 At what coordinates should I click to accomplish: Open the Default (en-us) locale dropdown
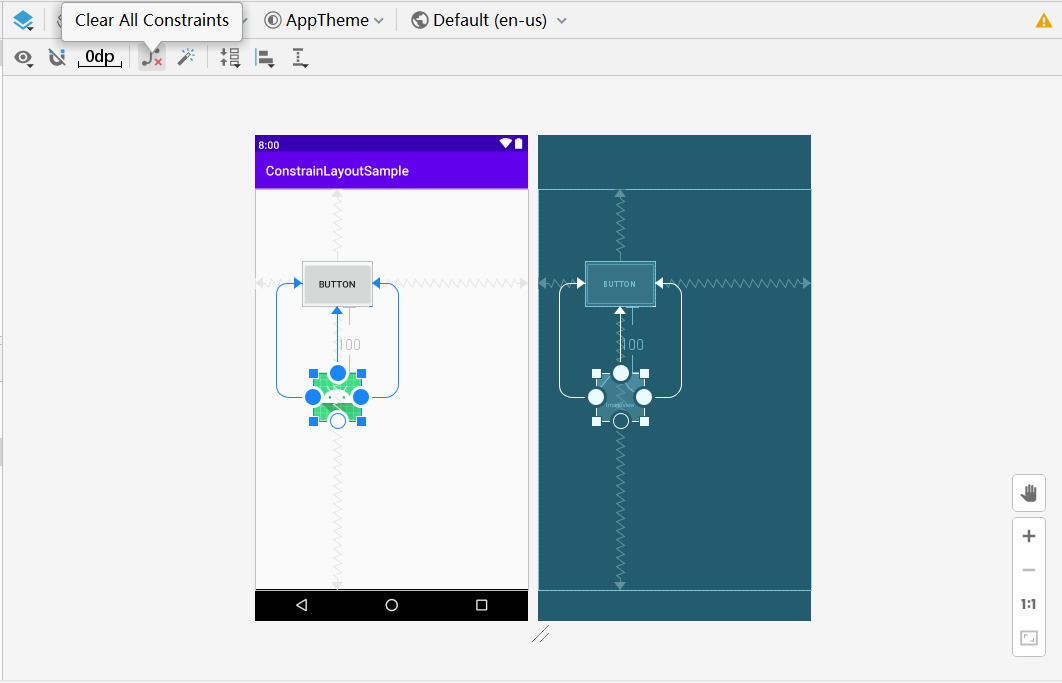(488, 20)
